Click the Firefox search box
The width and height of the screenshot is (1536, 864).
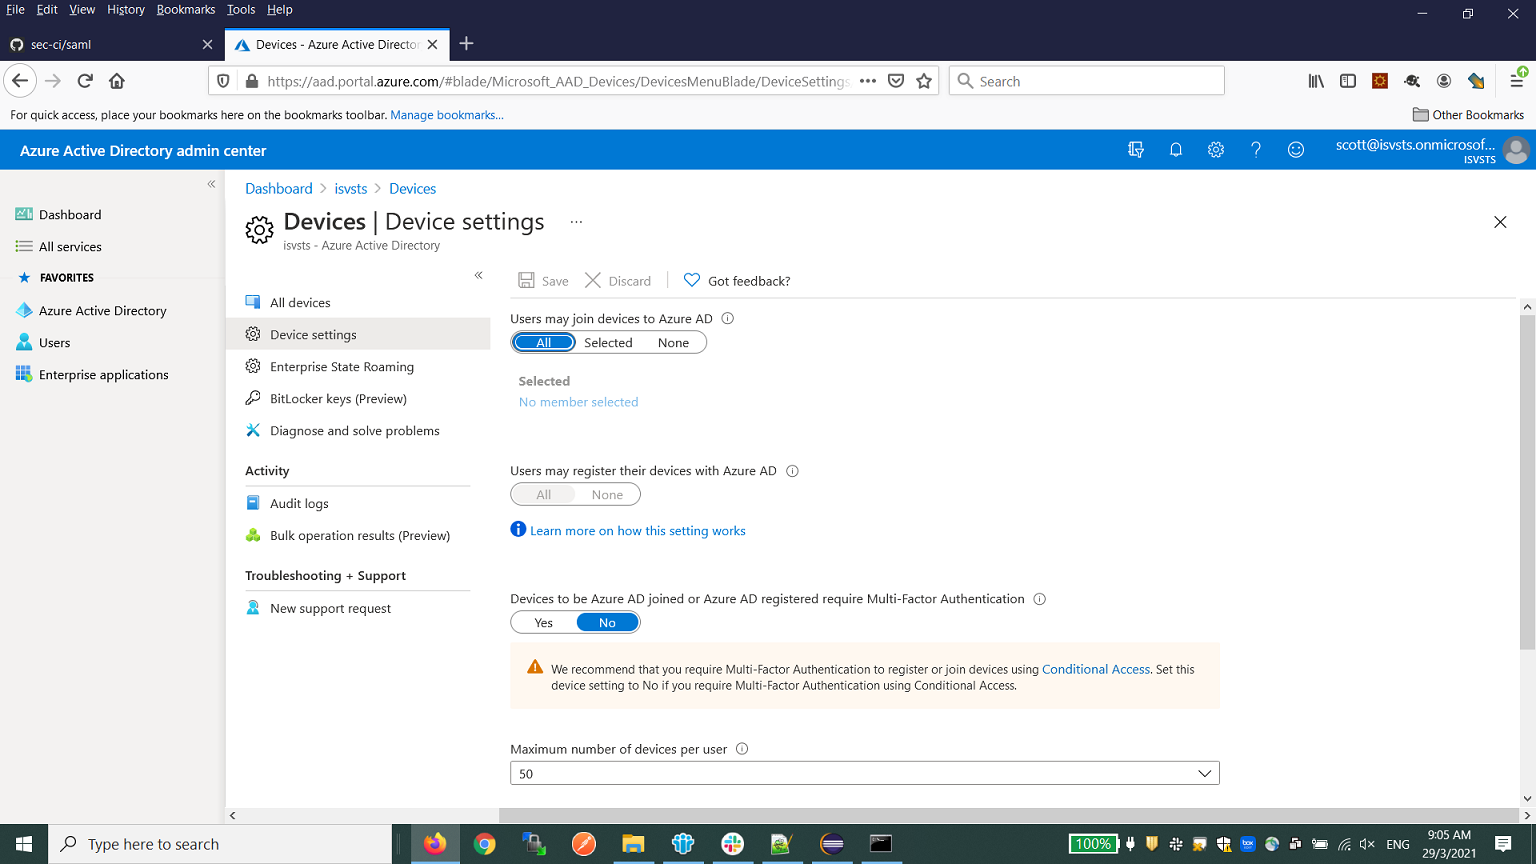pyautogui.click(x=1087, y=81)
